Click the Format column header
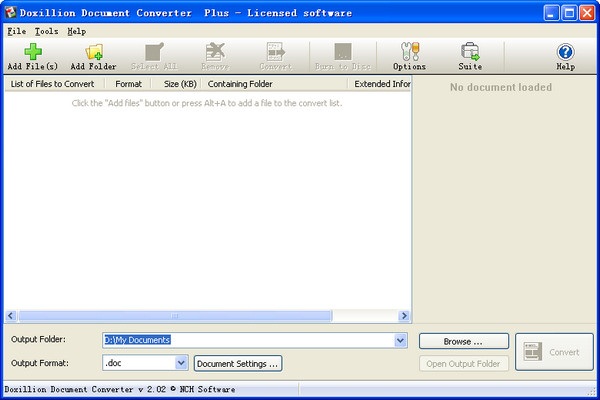This screenshot has width=600, height=400. [x=129, y=84]
